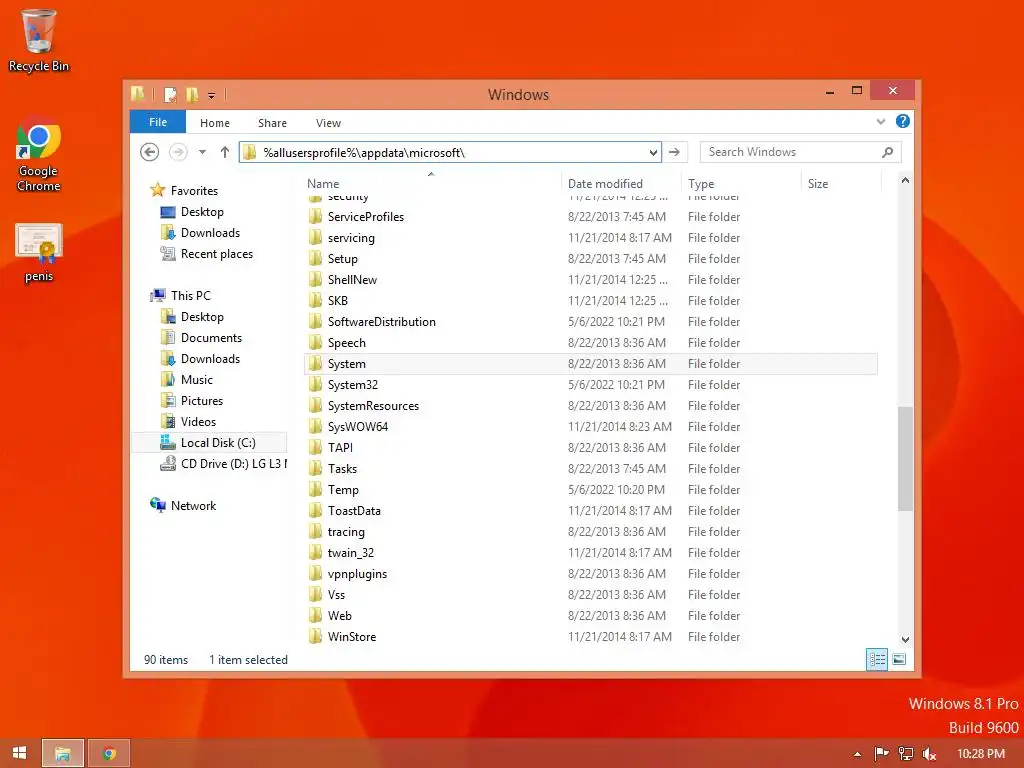Select This PC in the navigation pane
Image resolution: width=1024 pixels, height=768 pixels.
pos(191,295)
